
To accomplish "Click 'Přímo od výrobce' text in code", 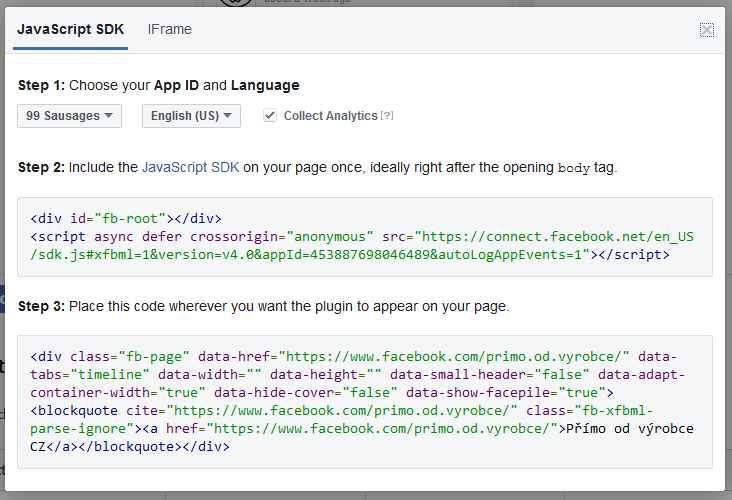I will pyautogui.click(x=630, y=429).
